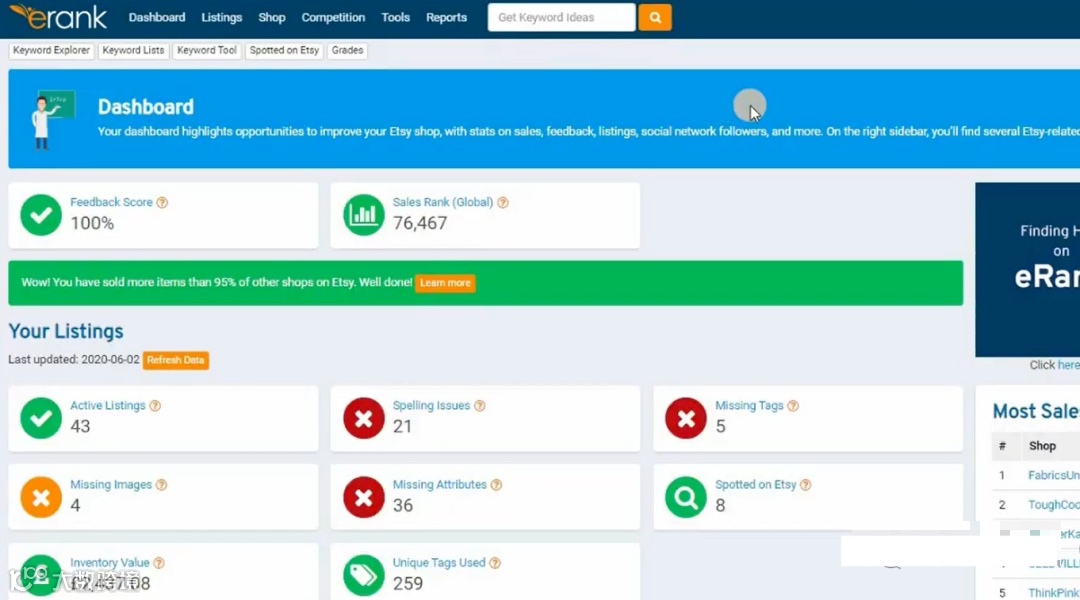This screenshot has height=600, width=1080.
Task: Click the Missing Images orange X icon
Action: point(41,497)
